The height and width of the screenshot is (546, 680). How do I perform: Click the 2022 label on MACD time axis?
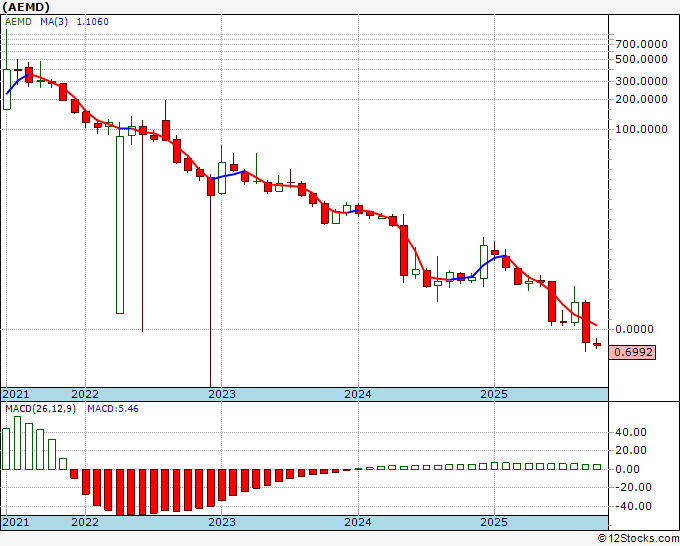[x=85, y=522]
